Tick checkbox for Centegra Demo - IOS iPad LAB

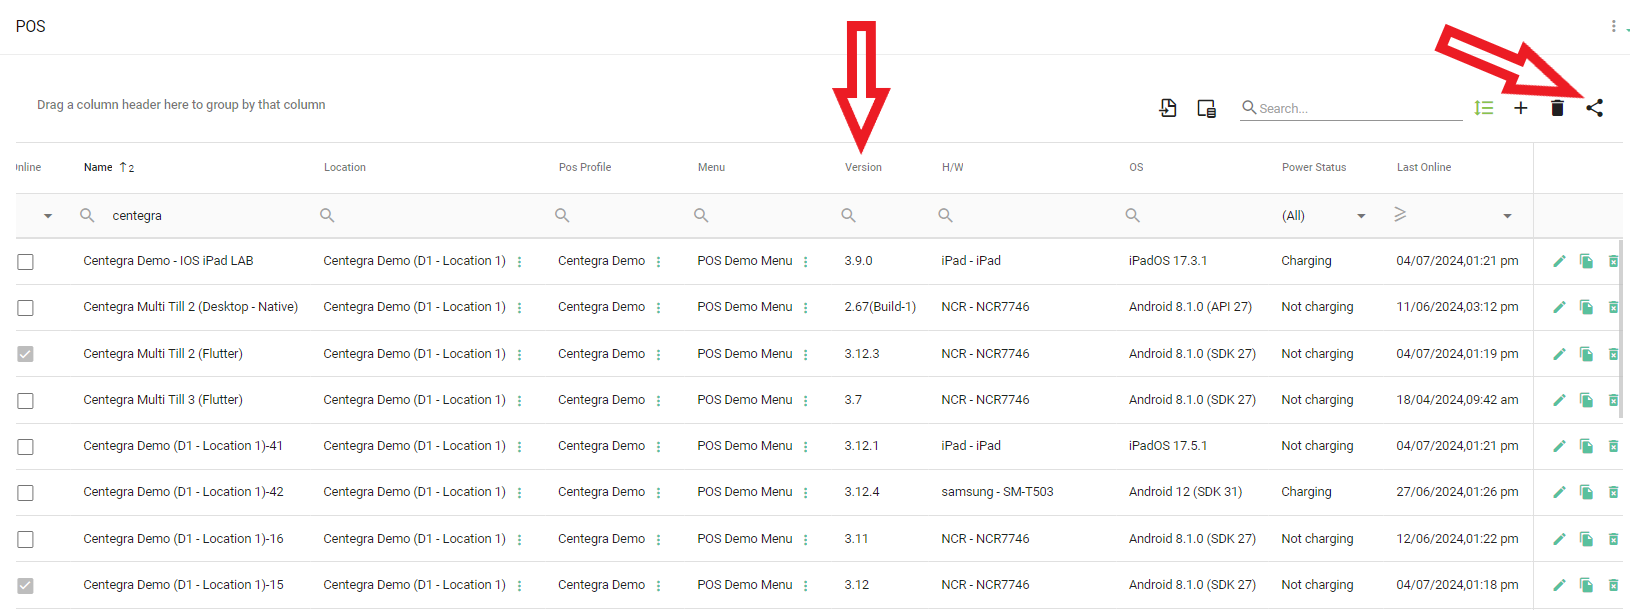tap(26, 262)
